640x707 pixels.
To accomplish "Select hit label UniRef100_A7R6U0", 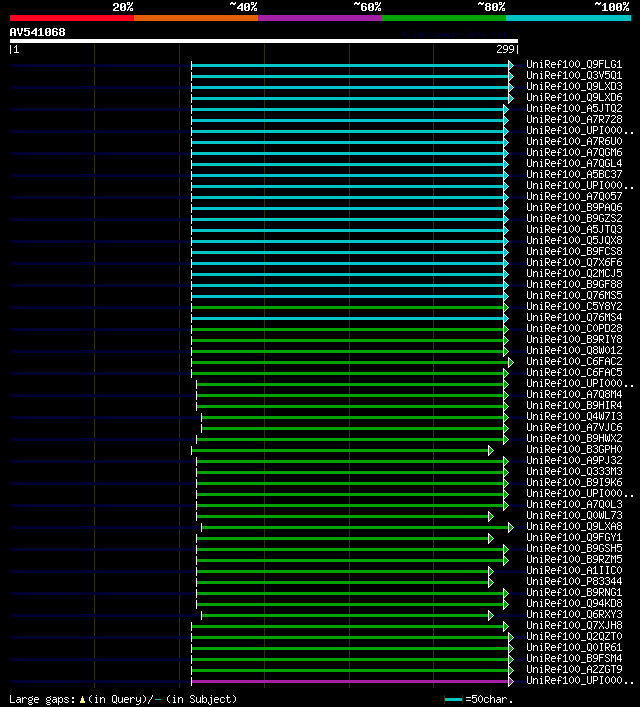I will 574,141.
